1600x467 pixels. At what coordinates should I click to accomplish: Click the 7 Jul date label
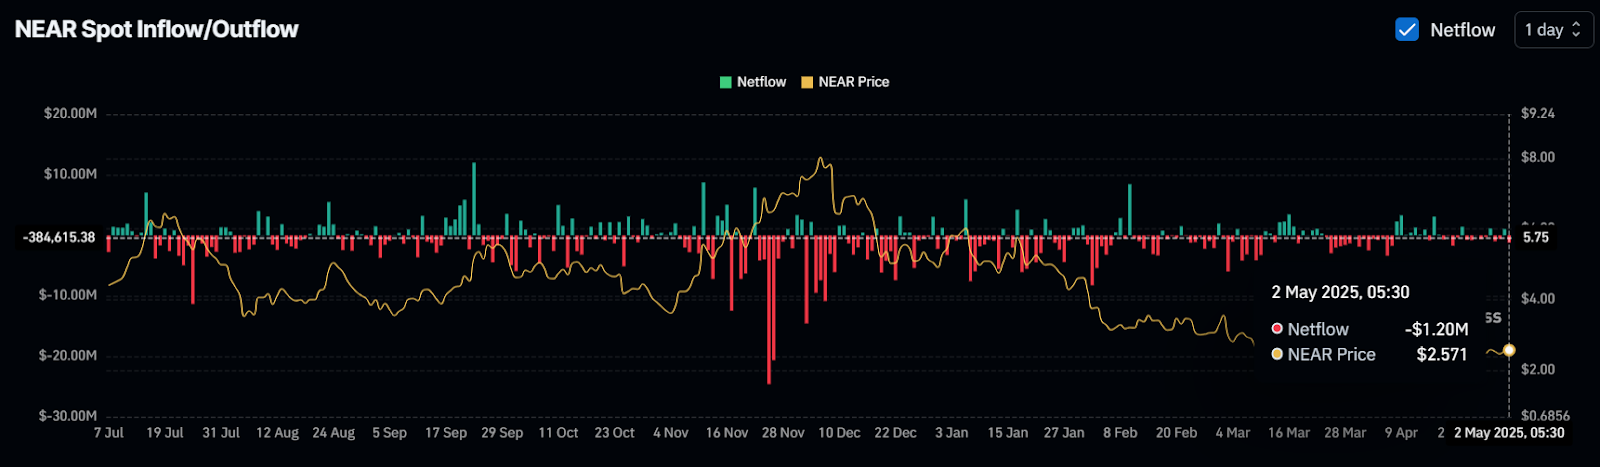click(109, 433)
